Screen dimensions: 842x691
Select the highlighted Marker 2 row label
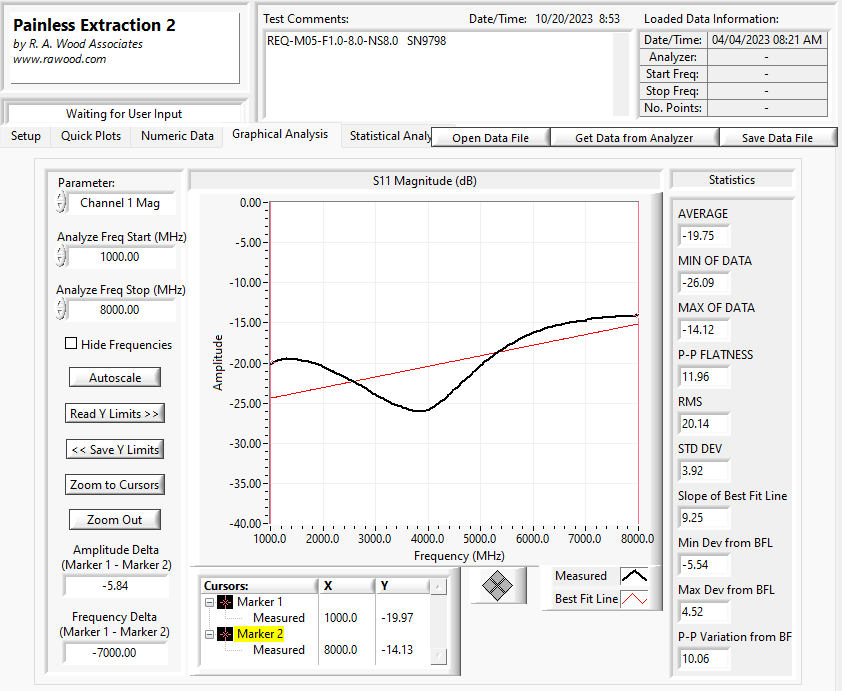[x=259, y=634]
